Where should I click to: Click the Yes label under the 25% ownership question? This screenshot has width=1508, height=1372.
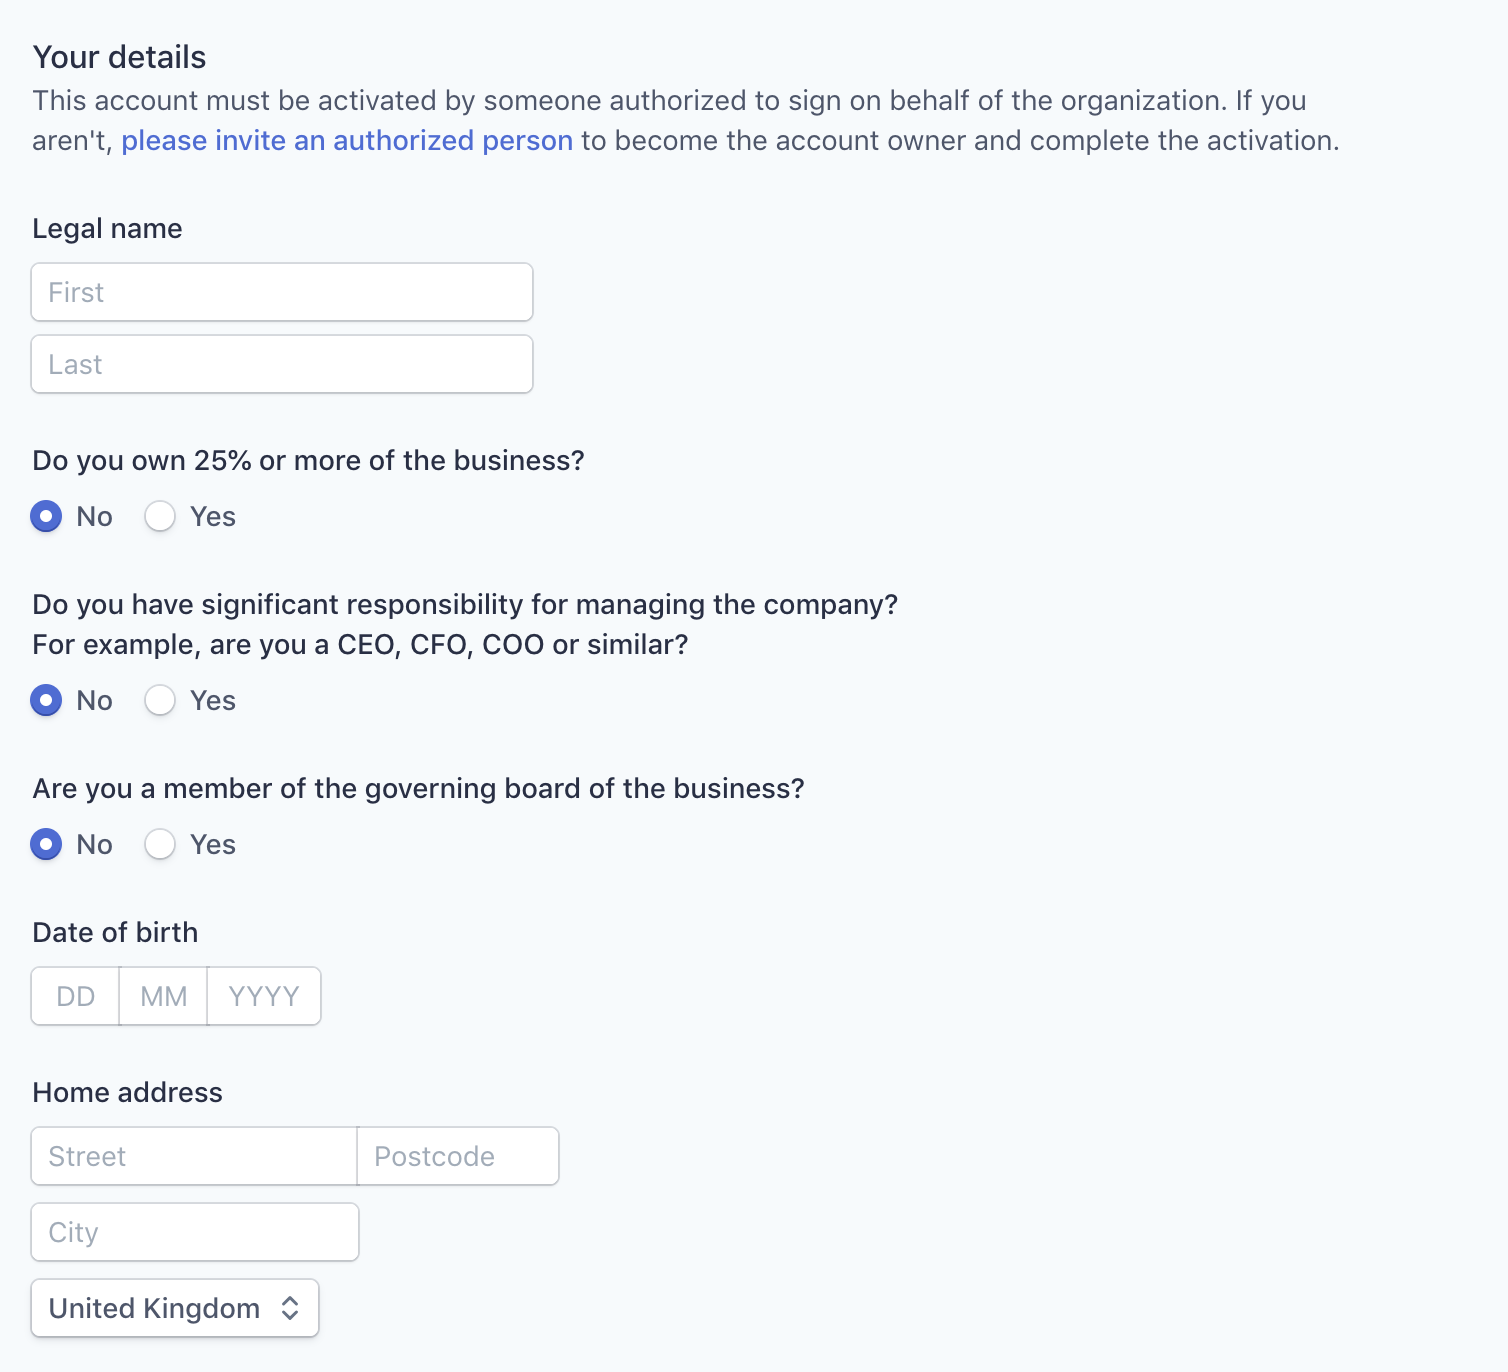tap(213, 516)
